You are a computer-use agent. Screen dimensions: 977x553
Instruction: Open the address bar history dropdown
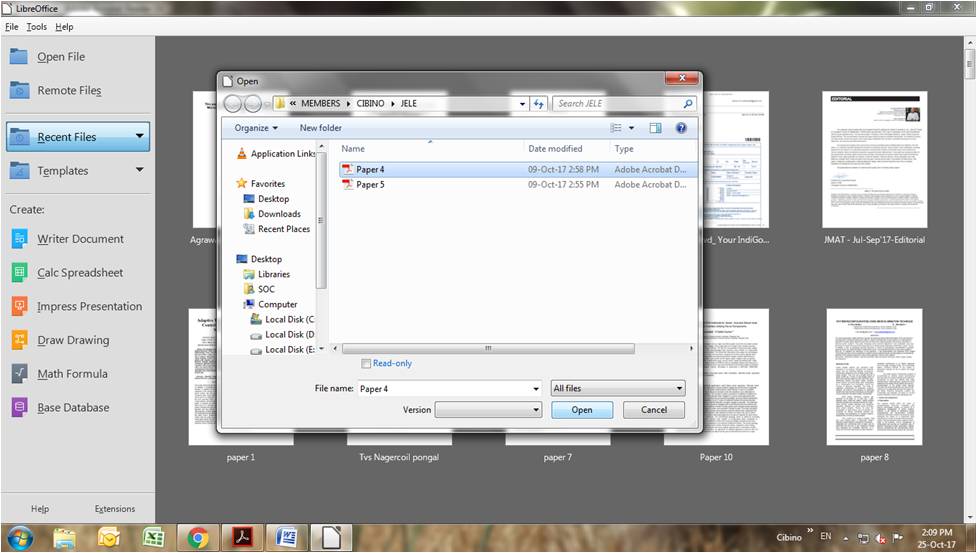coord(522,104)
